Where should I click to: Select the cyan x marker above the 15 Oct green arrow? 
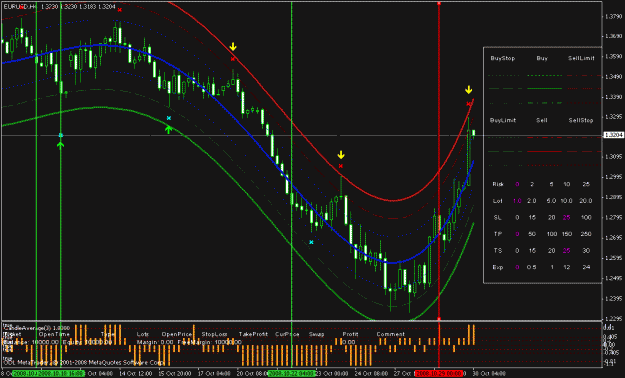(x=169, y=118)
